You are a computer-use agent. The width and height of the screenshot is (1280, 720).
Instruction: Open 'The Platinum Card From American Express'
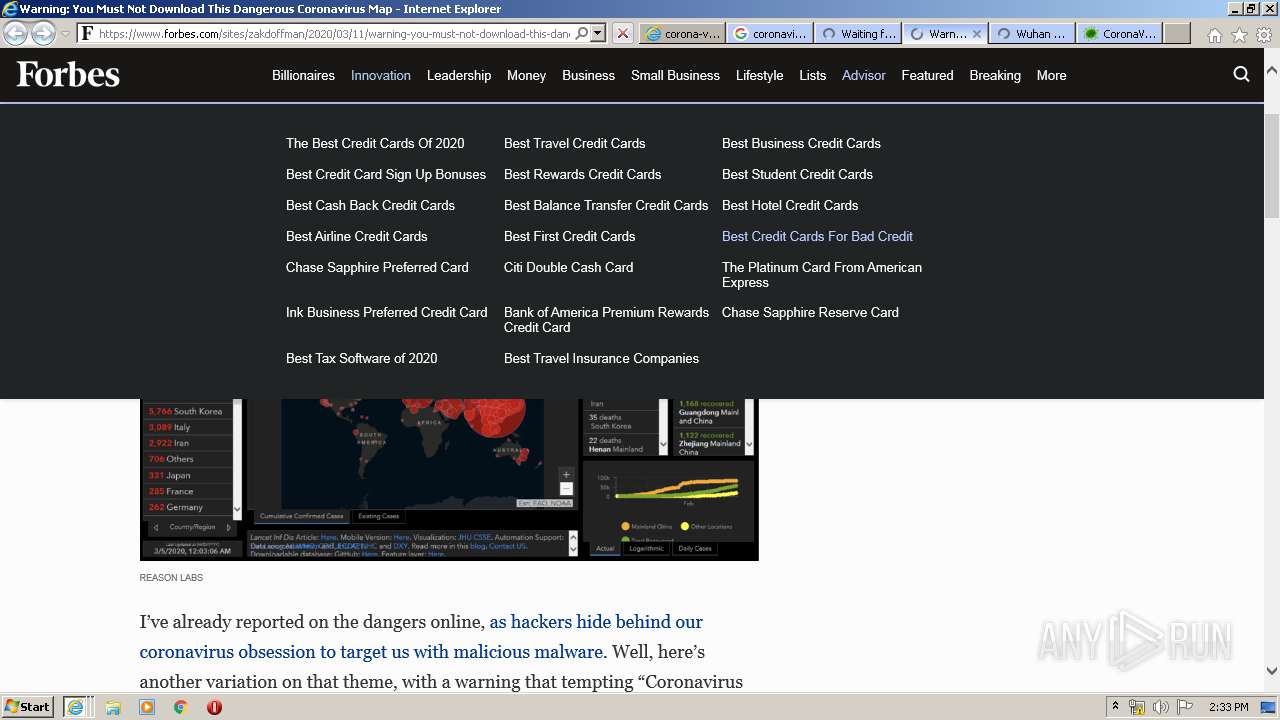pos(822,274)
